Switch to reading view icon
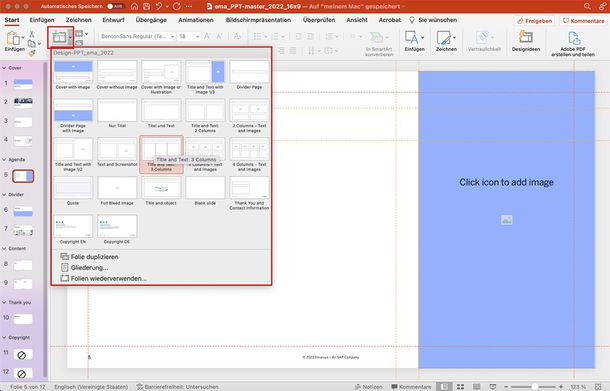 coord(477,386)
